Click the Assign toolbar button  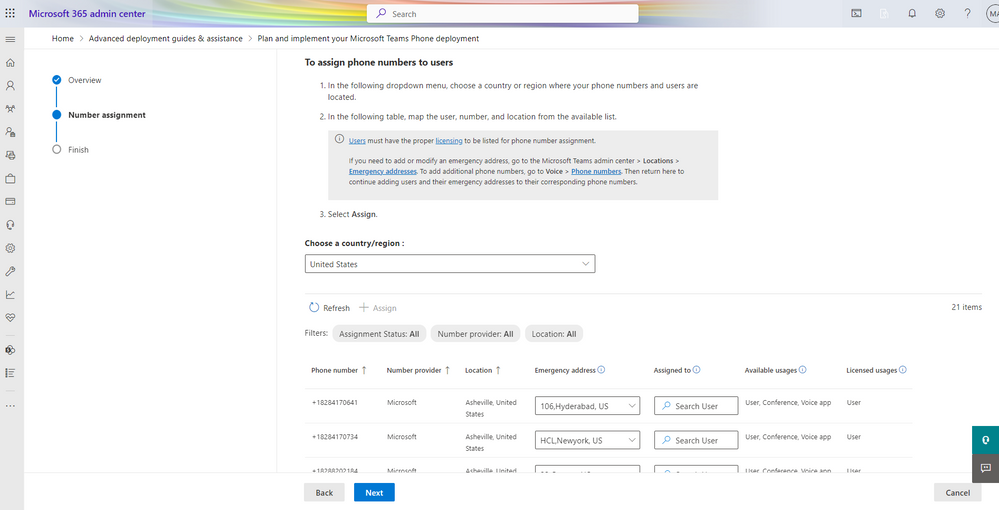click(x=378, y=307)
